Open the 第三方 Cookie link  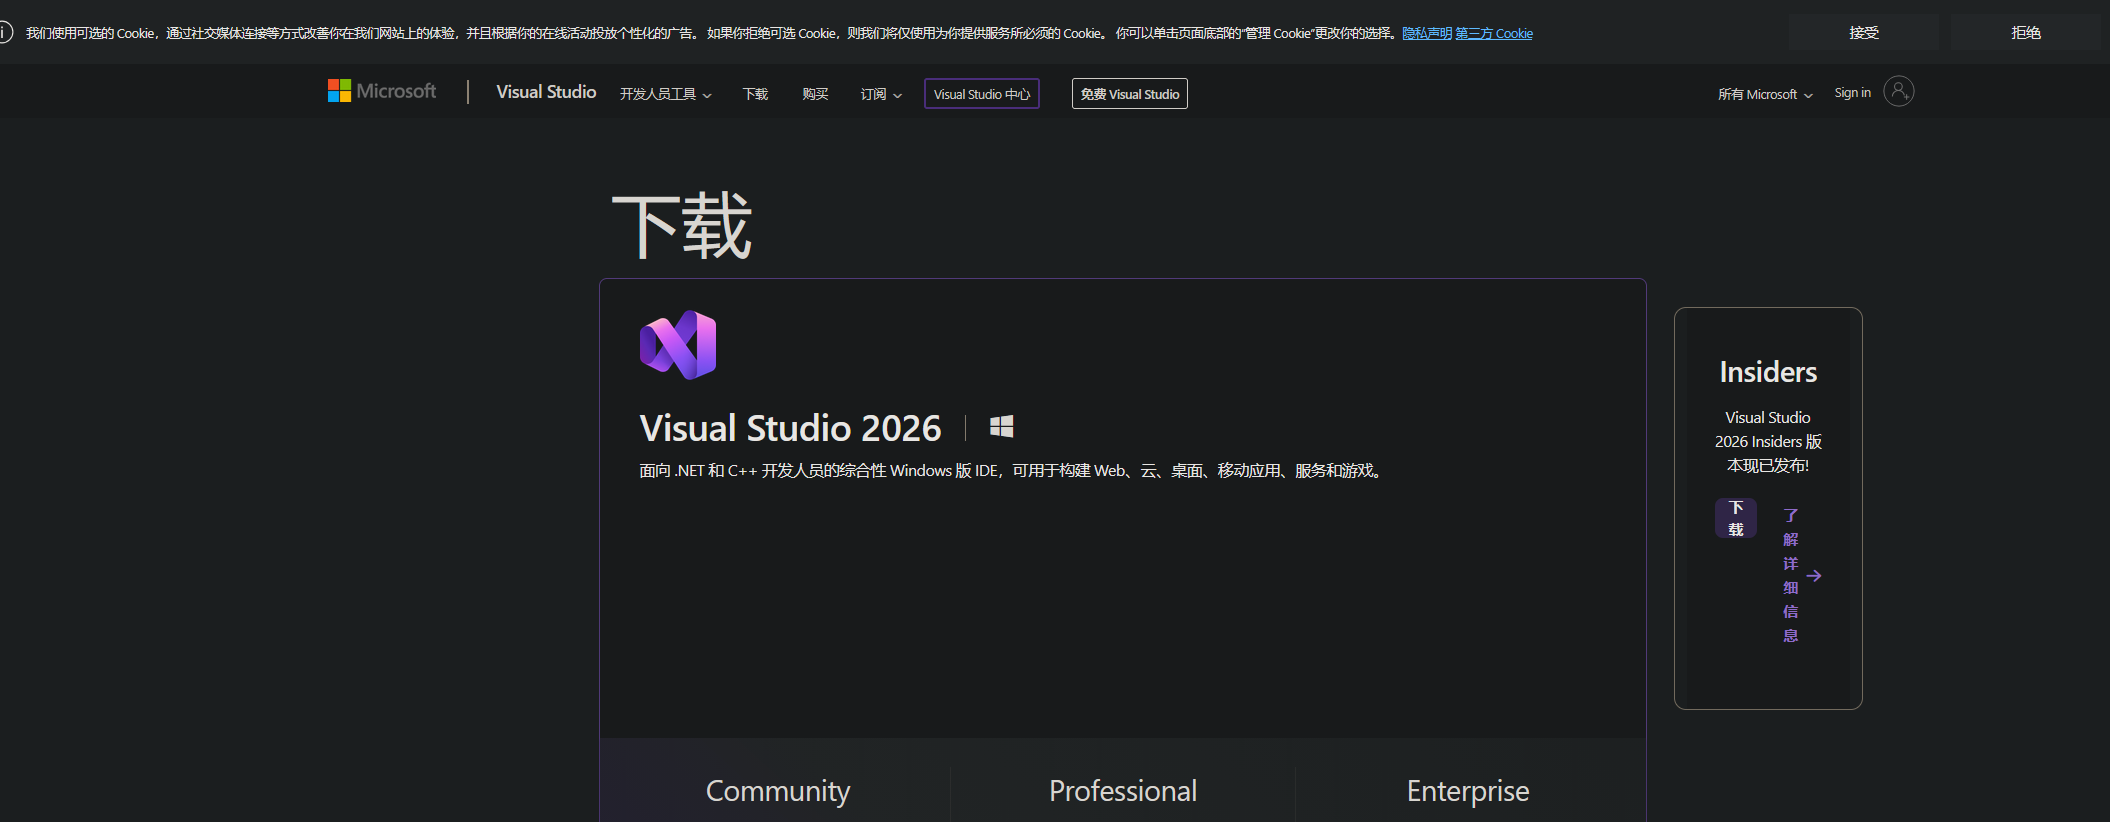[x=1494, y=33]
